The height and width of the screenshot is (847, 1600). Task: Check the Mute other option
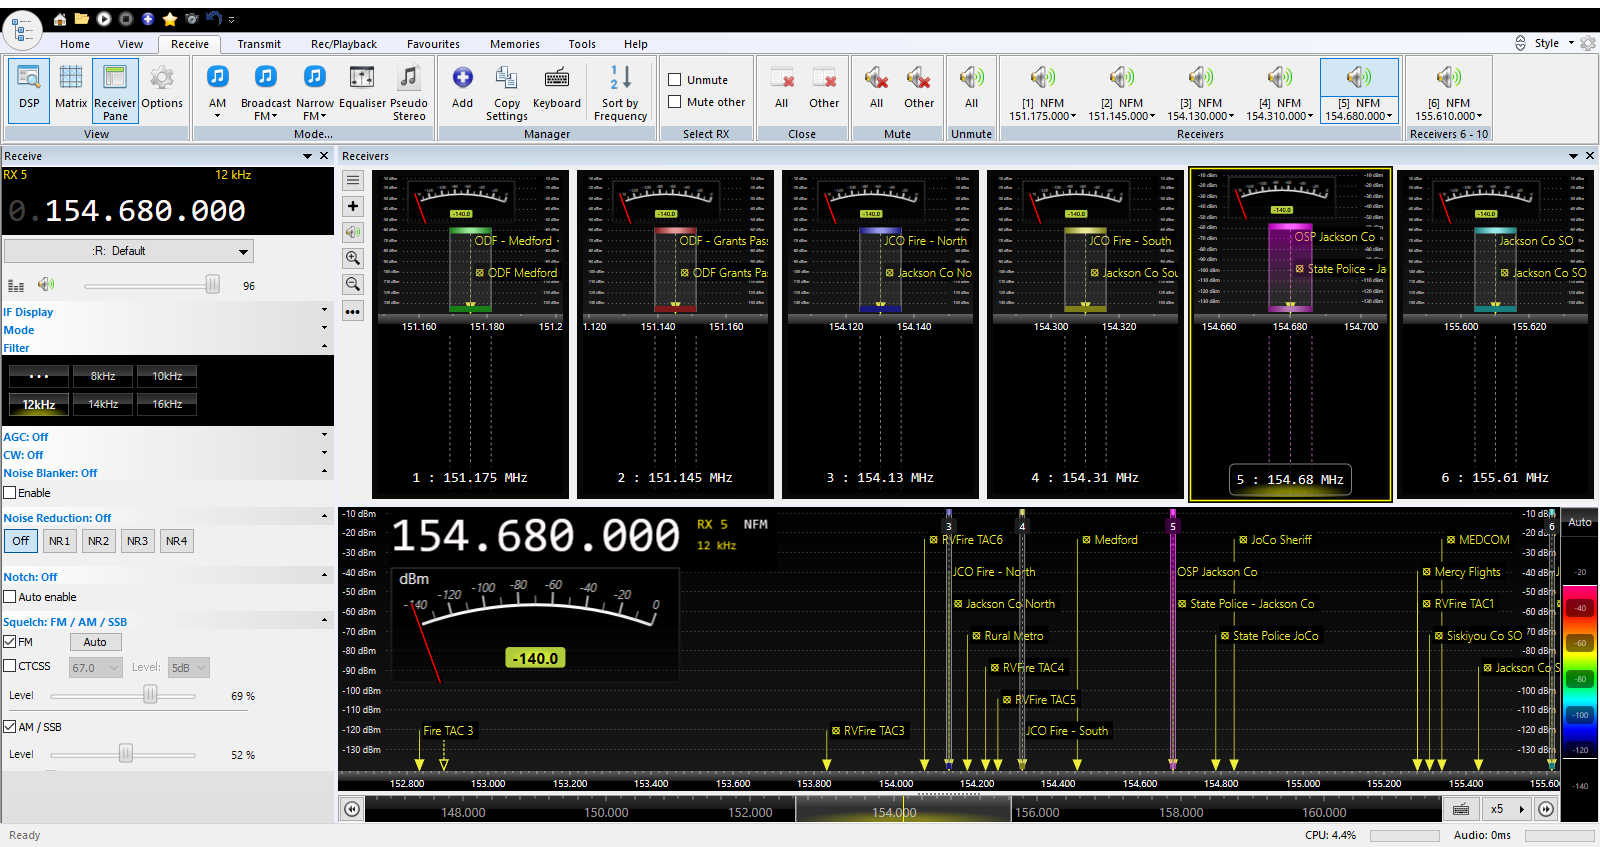click(x=675, y=102)
